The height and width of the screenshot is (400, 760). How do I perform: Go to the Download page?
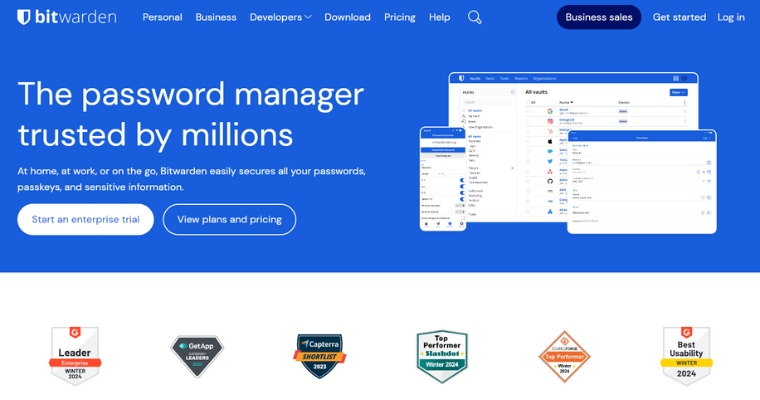click(348, 17)
